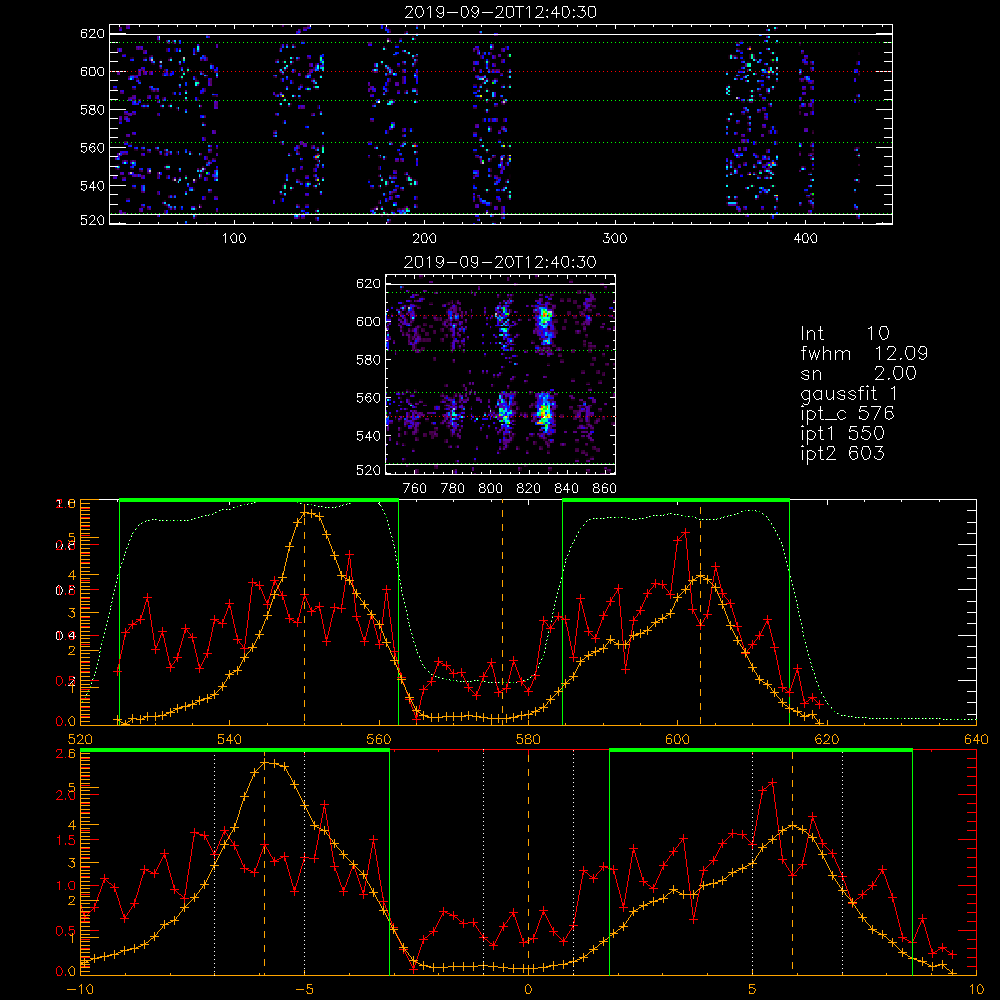The width and height of the screenshot is (1000, 1000).
Task: Select the 'ipt2 603' parameter text
Action: click(842, 453)
